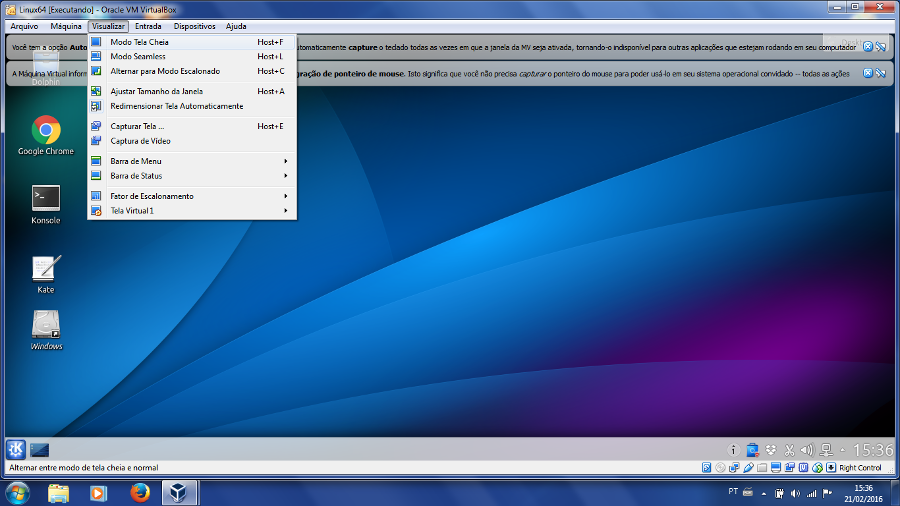Choose Capturar Tela option

click(x=192, y=126)
